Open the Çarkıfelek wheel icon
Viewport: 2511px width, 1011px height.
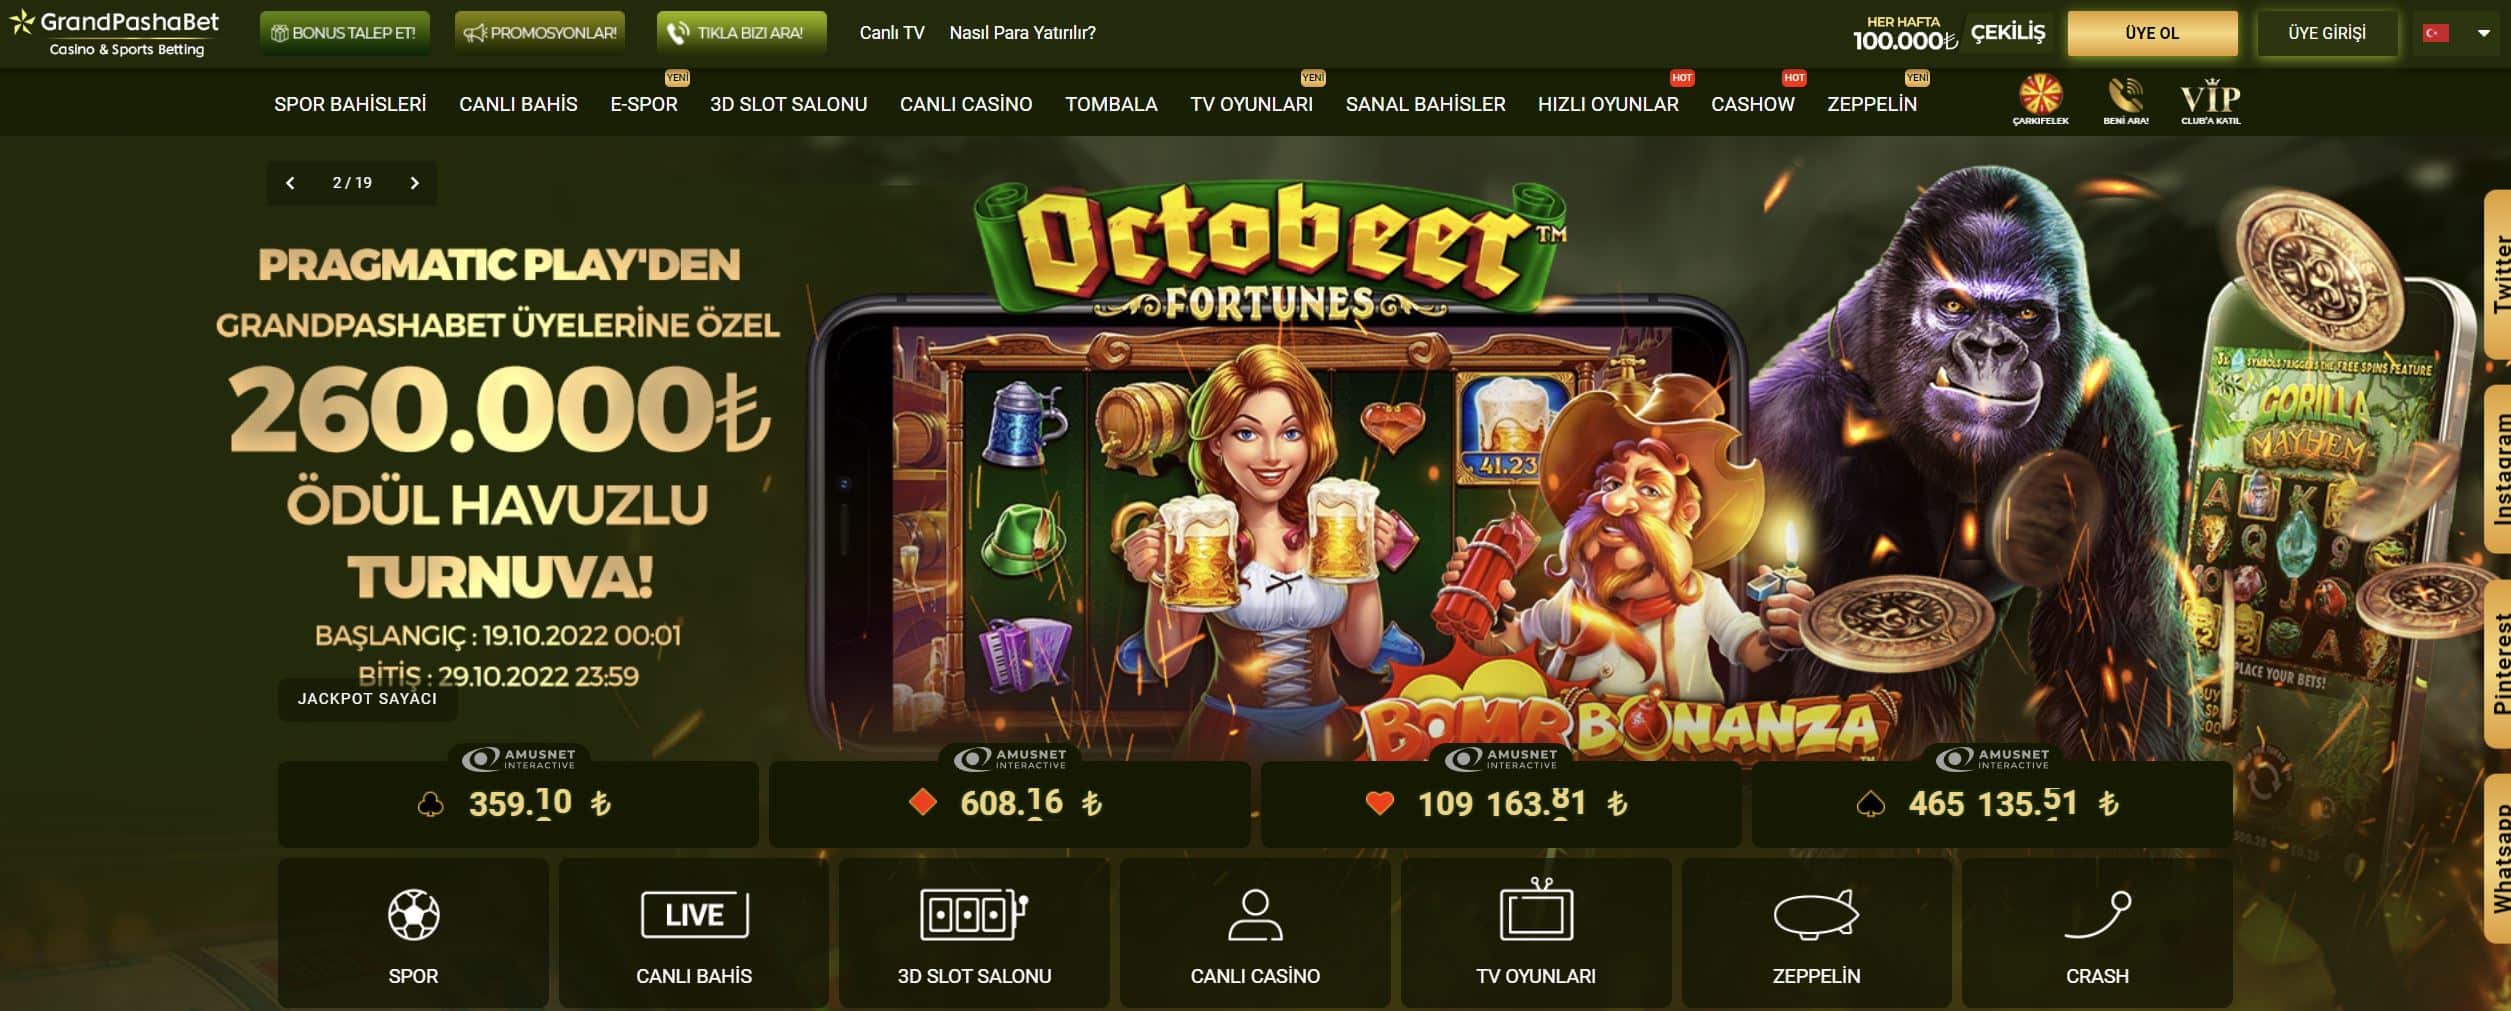(2040, 99)
